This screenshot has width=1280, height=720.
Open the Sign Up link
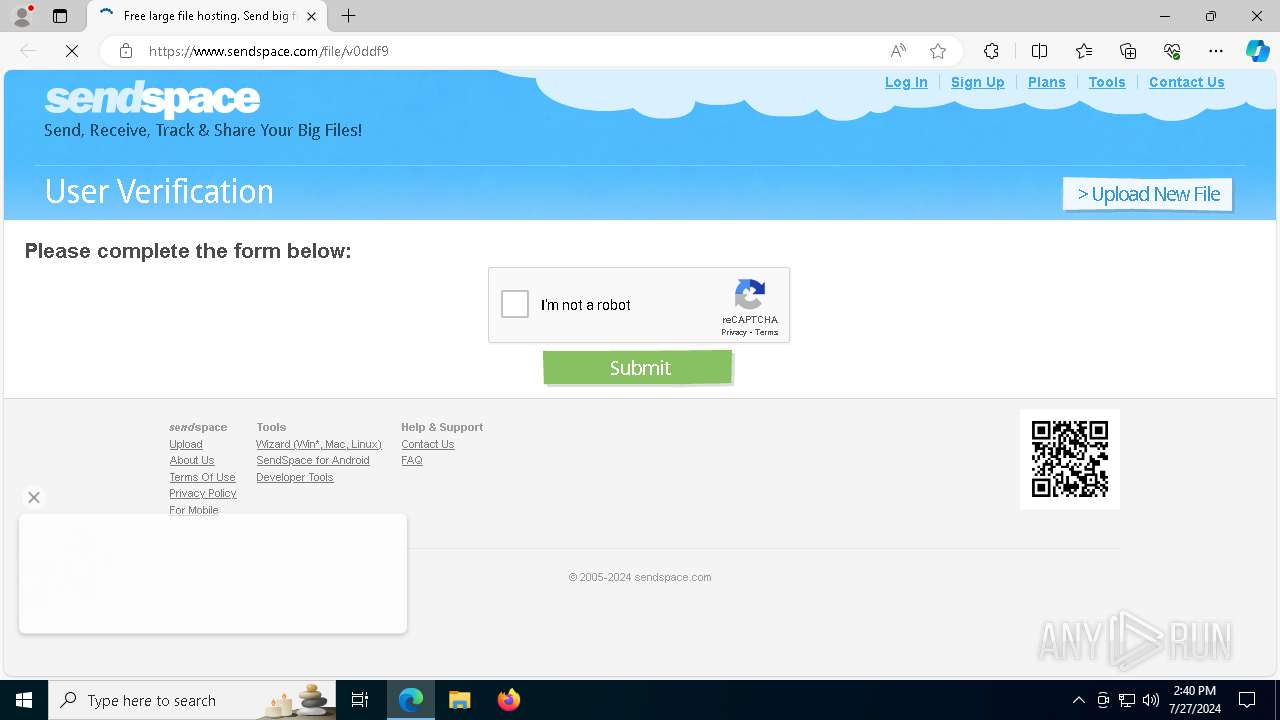[x=977, y=82]
